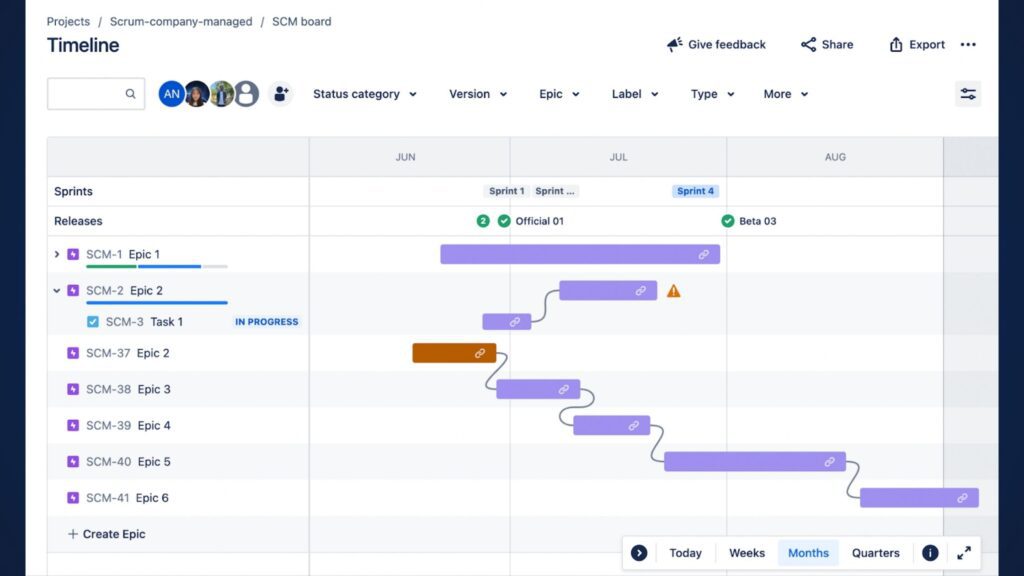Viewport: 1024px width, 576px height.
Task: Click link icon on orange SCM-37 bar
Action: (x=480, y=353)
